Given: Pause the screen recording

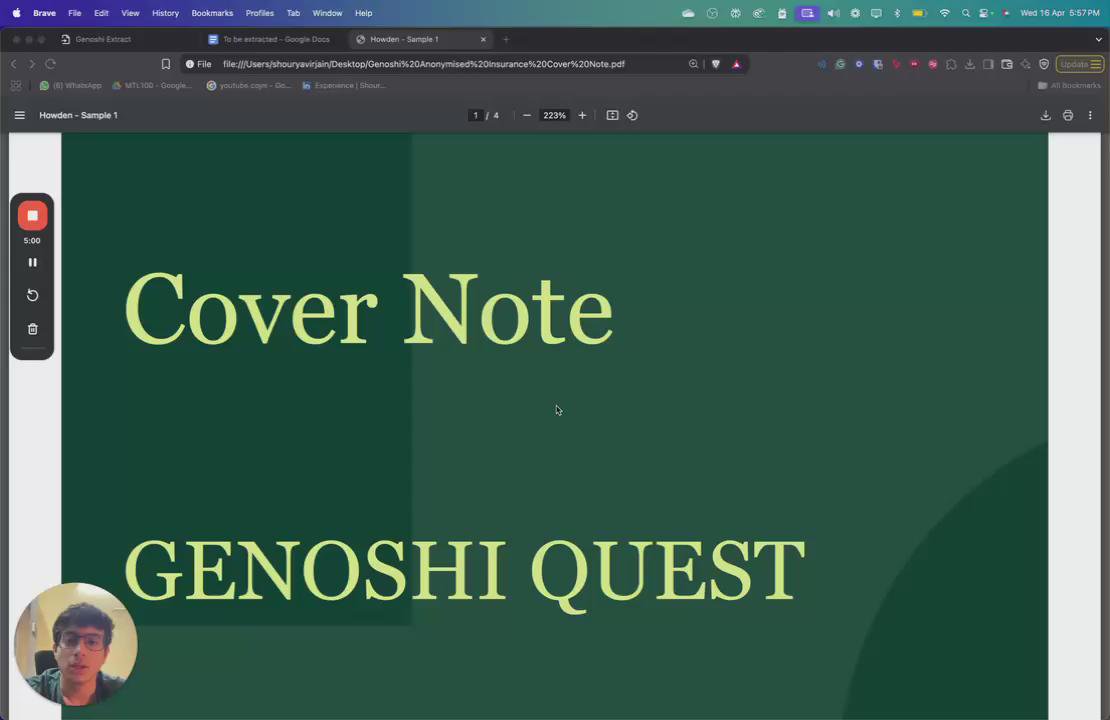Looking at the screenshot, I should pyautogui.click(x=33, y=262).
